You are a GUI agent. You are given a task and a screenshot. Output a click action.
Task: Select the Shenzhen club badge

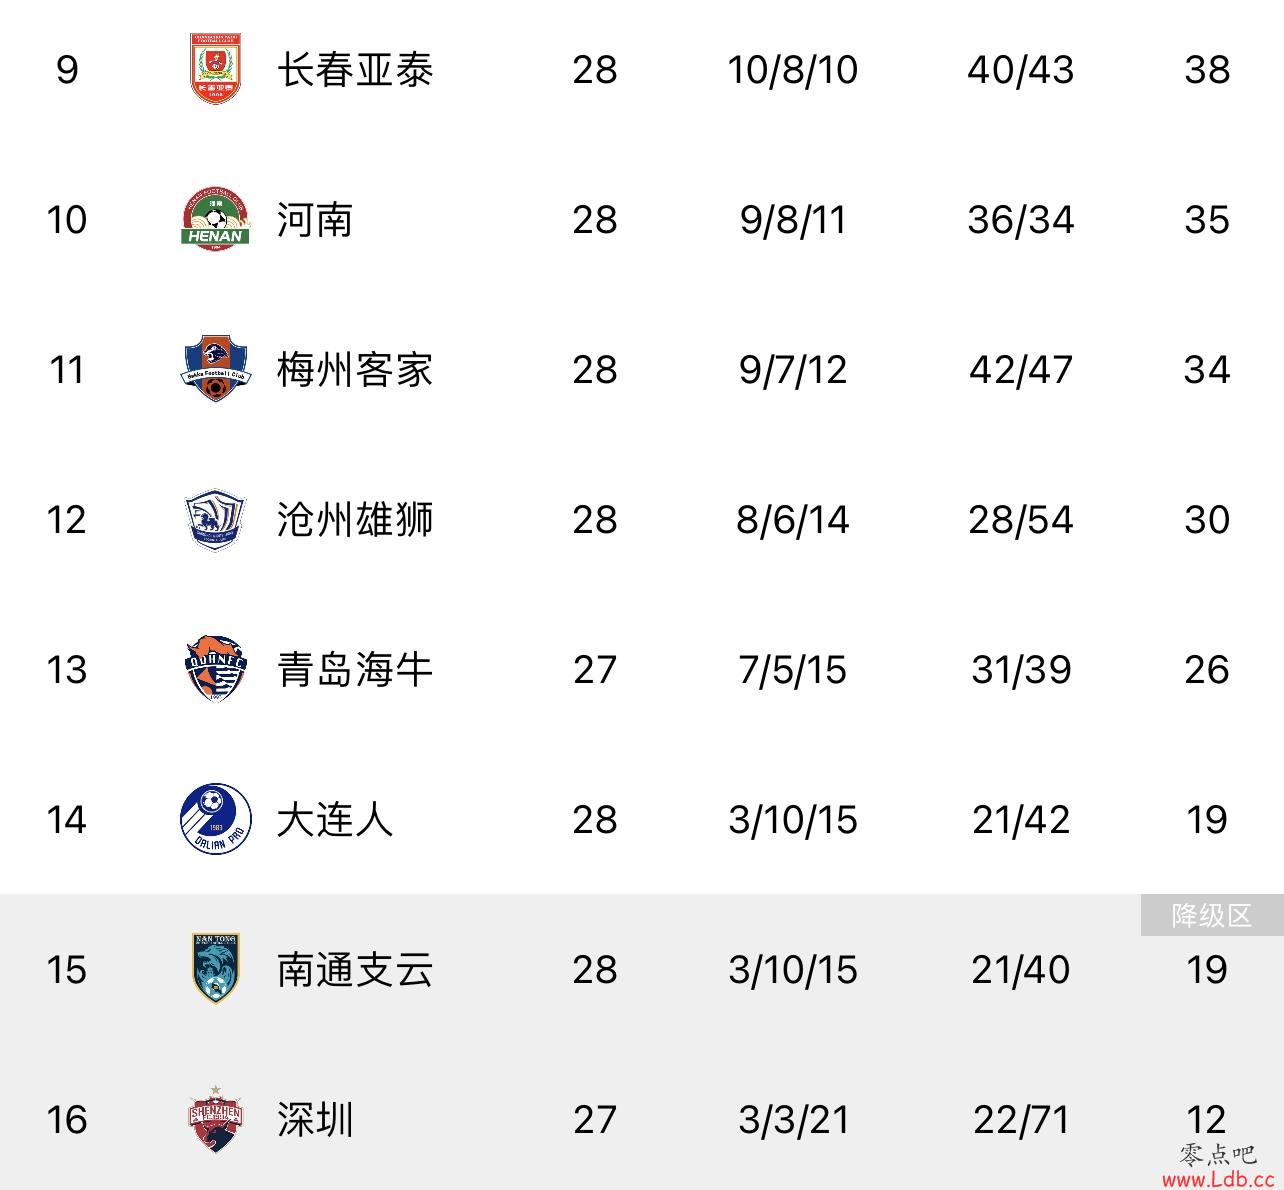coord(215,1119)
